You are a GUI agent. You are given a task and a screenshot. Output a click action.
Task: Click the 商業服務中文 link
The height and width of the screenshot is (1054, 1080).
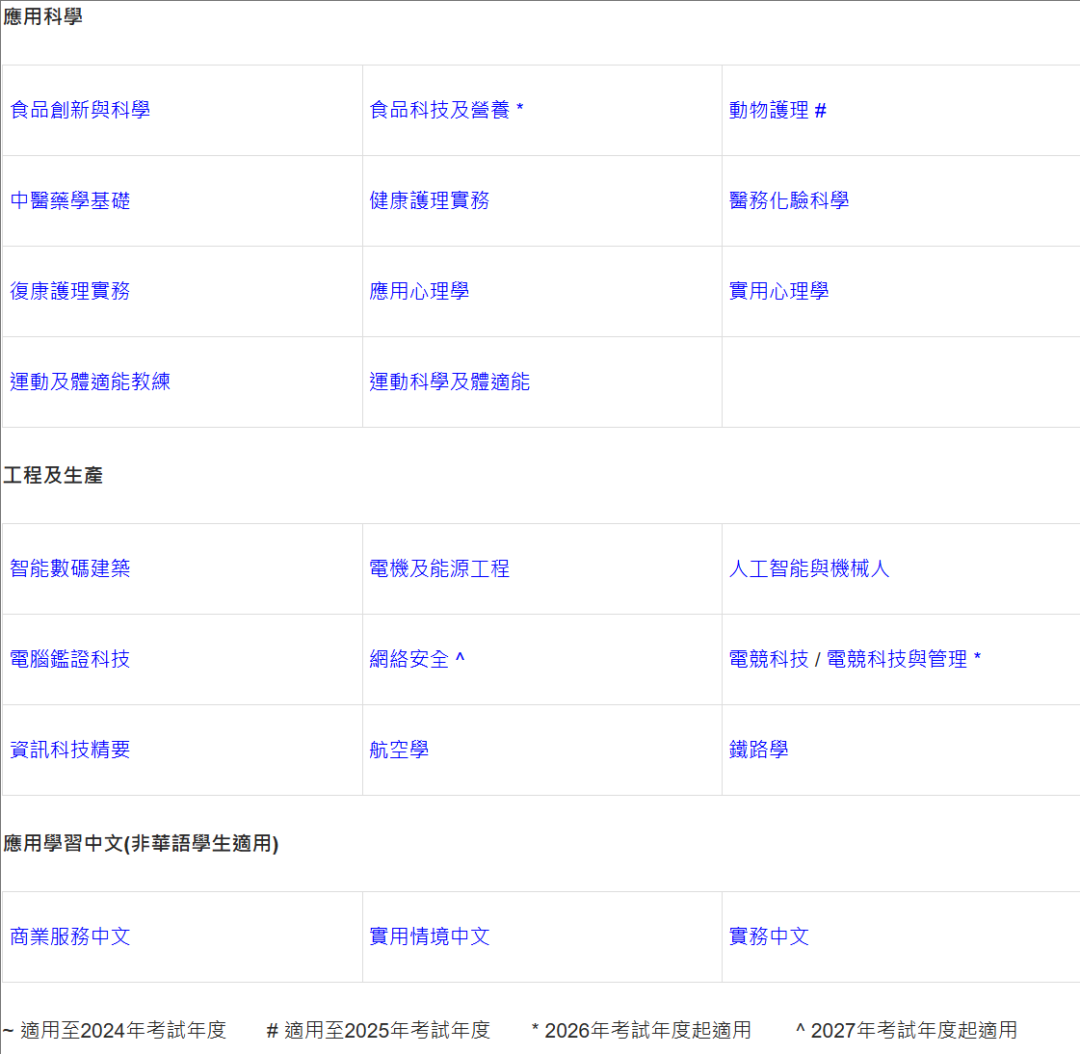[70, 937]
